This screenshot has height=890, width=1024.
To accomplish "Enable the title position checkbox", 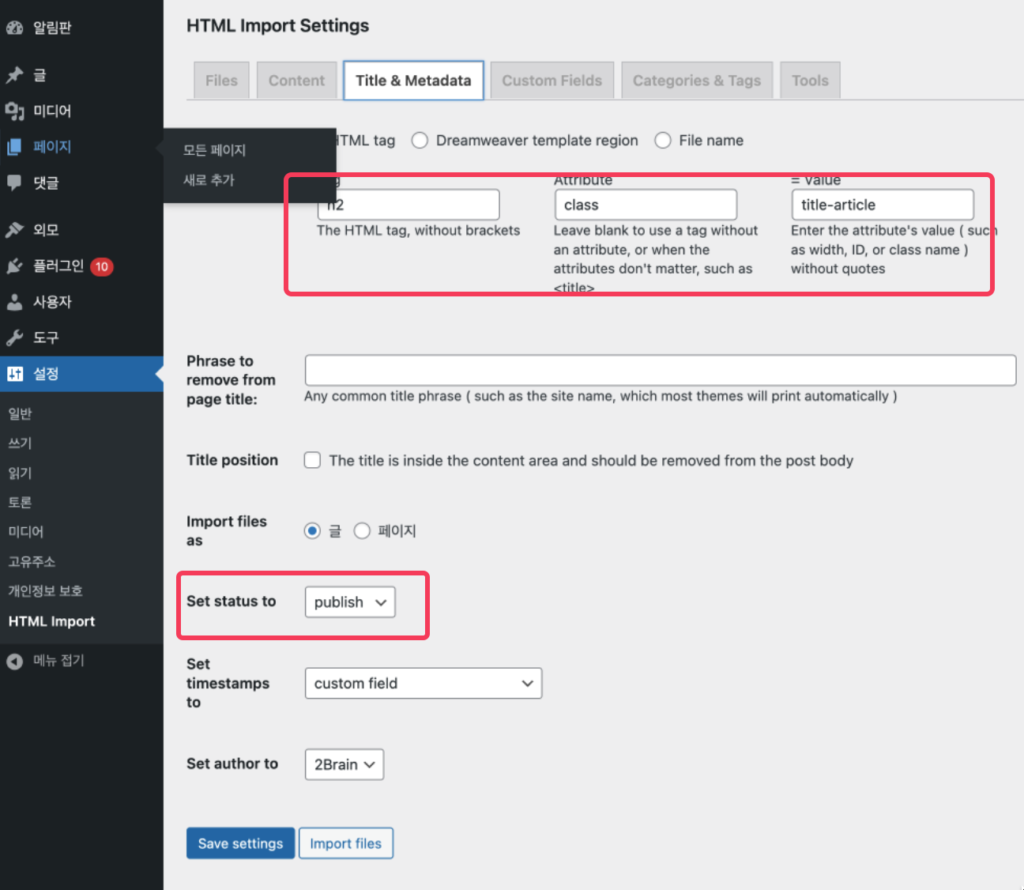I will 313,461.
